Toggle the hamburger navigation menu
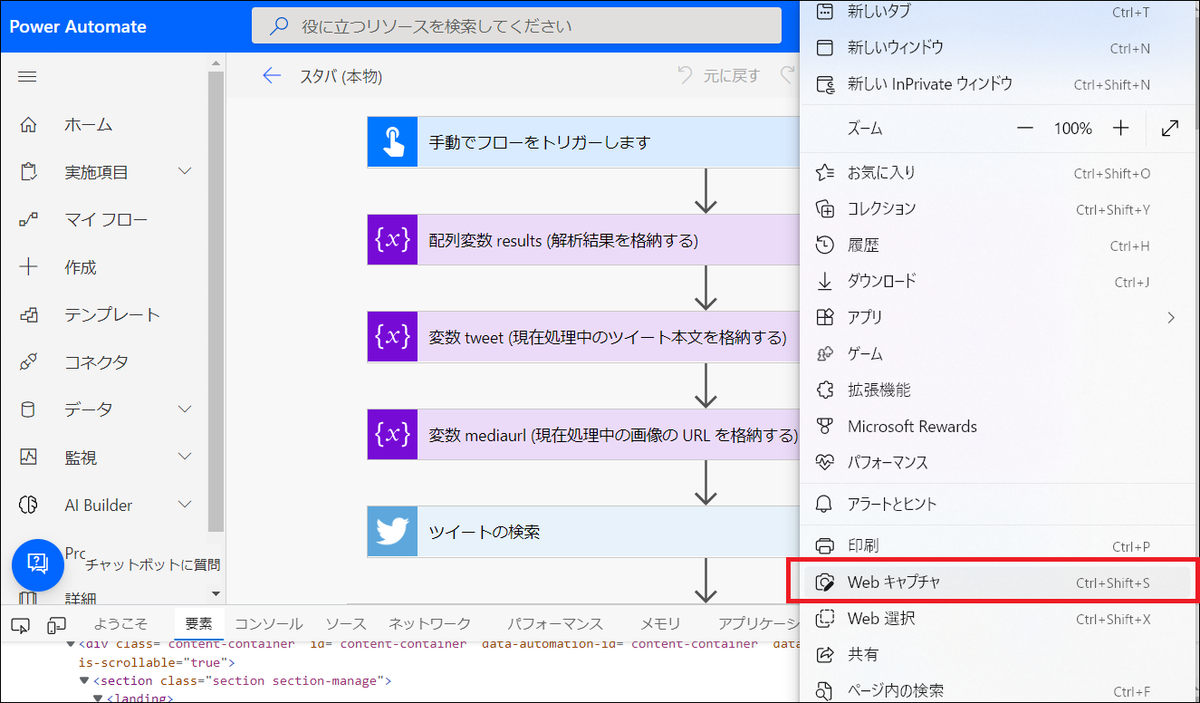Image resolution: width=1200 pixels, height=703 pixels. tap(28, 77)
